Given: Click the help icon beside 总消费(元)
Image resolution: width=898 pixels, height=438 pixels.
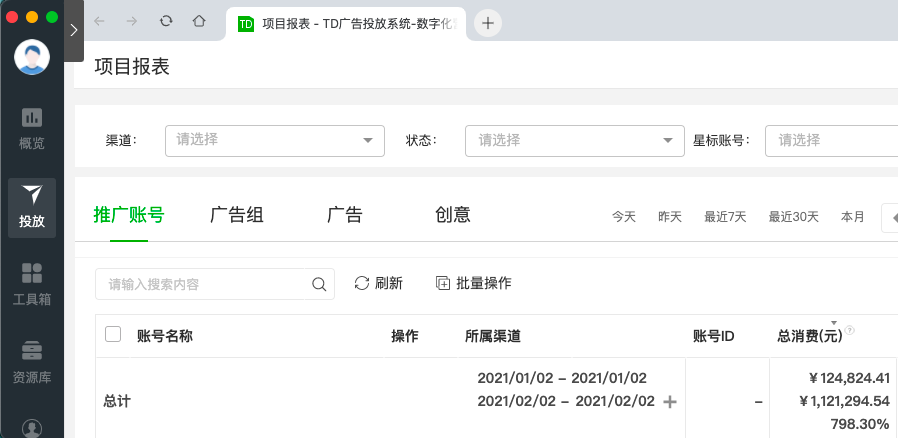Looking at the screenshot, I should coord(850,330).
